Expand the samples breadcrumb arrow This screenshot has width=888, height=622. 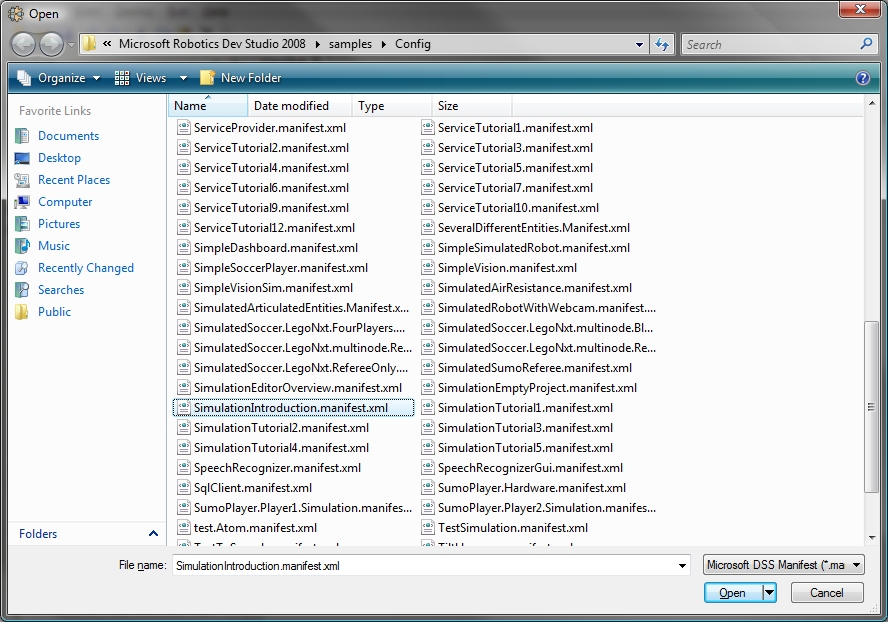[x=383, y=44]
